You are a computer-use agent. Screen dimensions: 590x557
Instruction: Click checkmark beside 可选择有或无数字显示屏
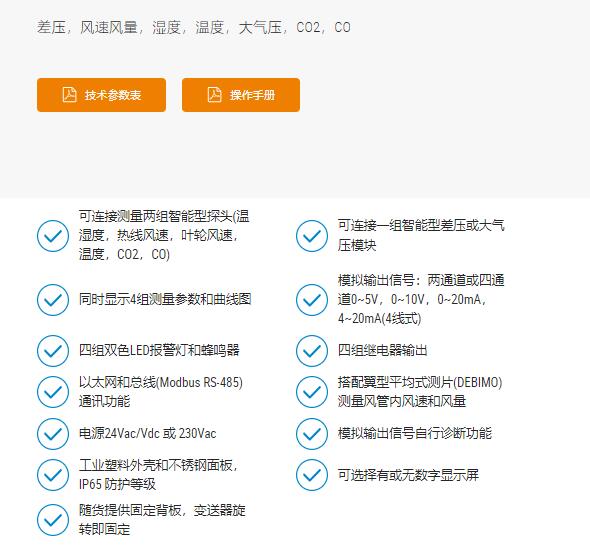tap(312, 475)
